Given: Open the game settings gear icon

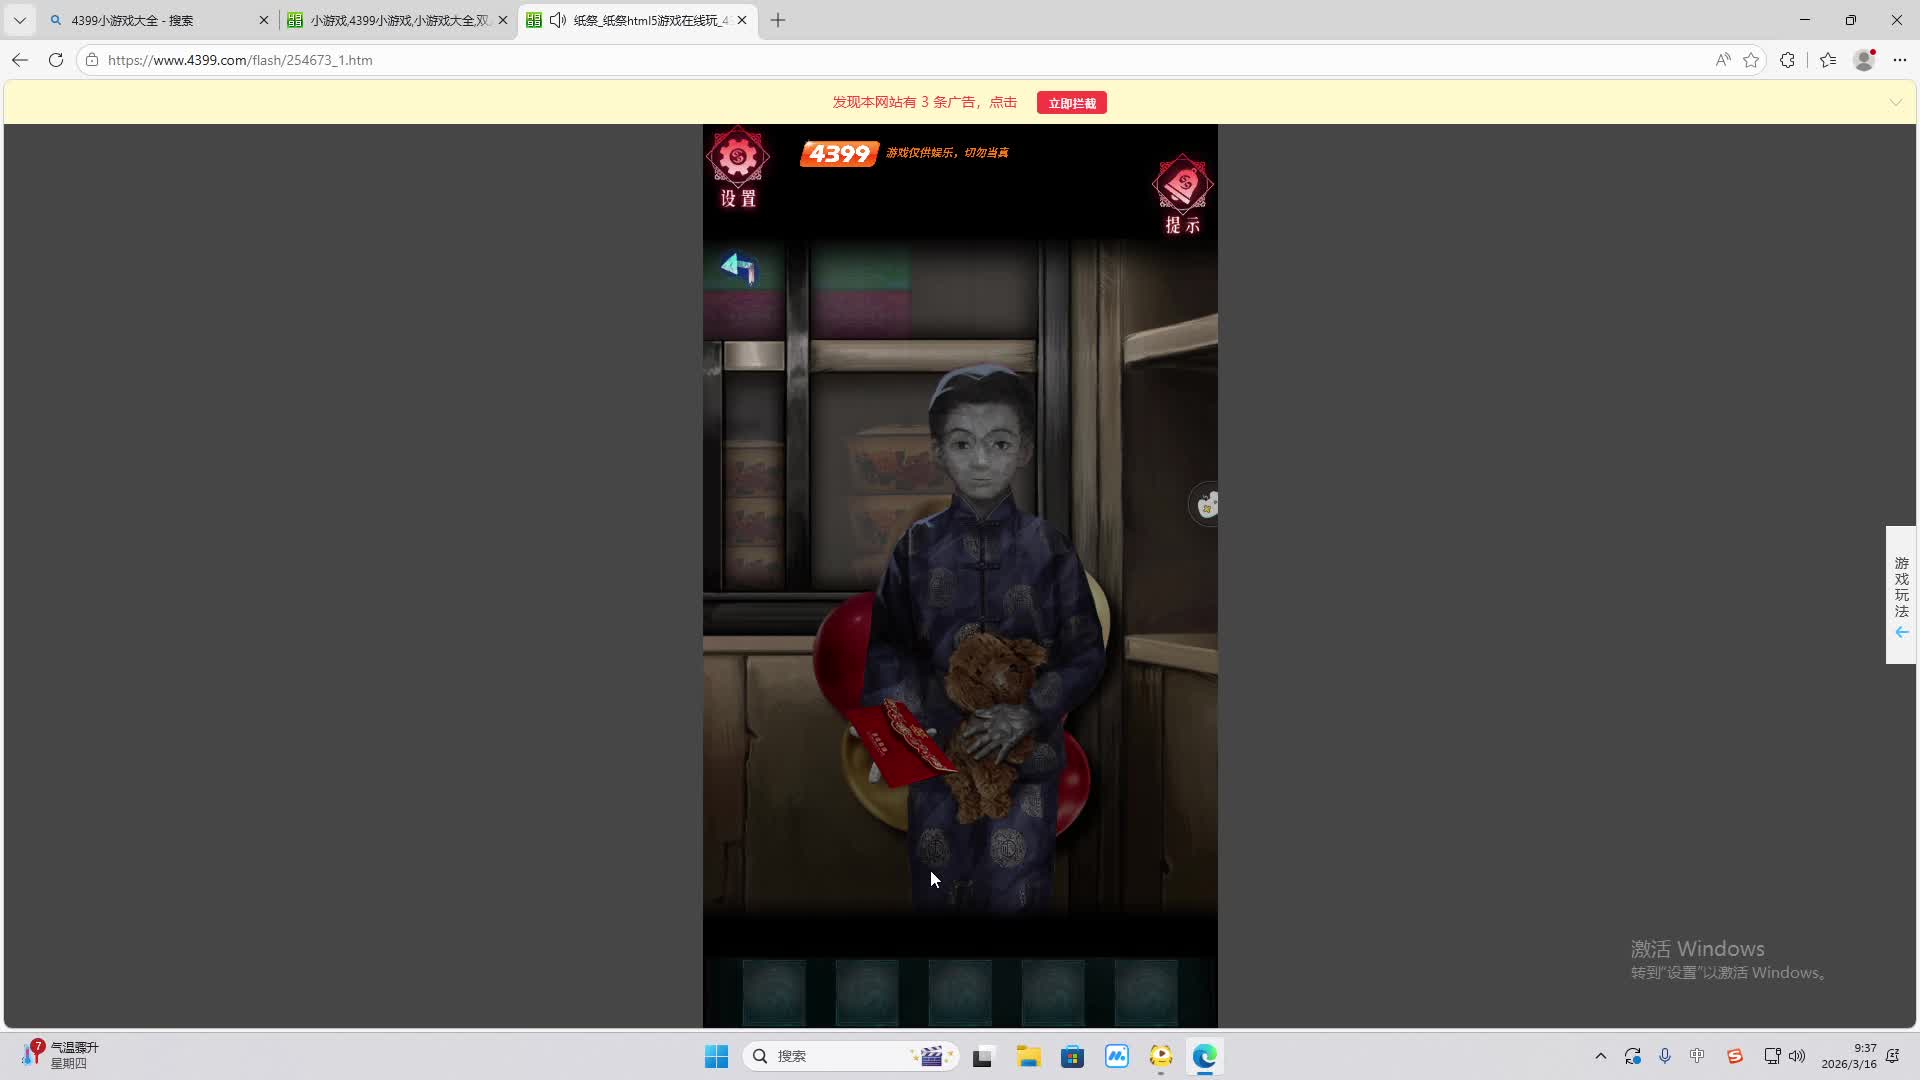Looking at the screenshot, I should [738, 158].
